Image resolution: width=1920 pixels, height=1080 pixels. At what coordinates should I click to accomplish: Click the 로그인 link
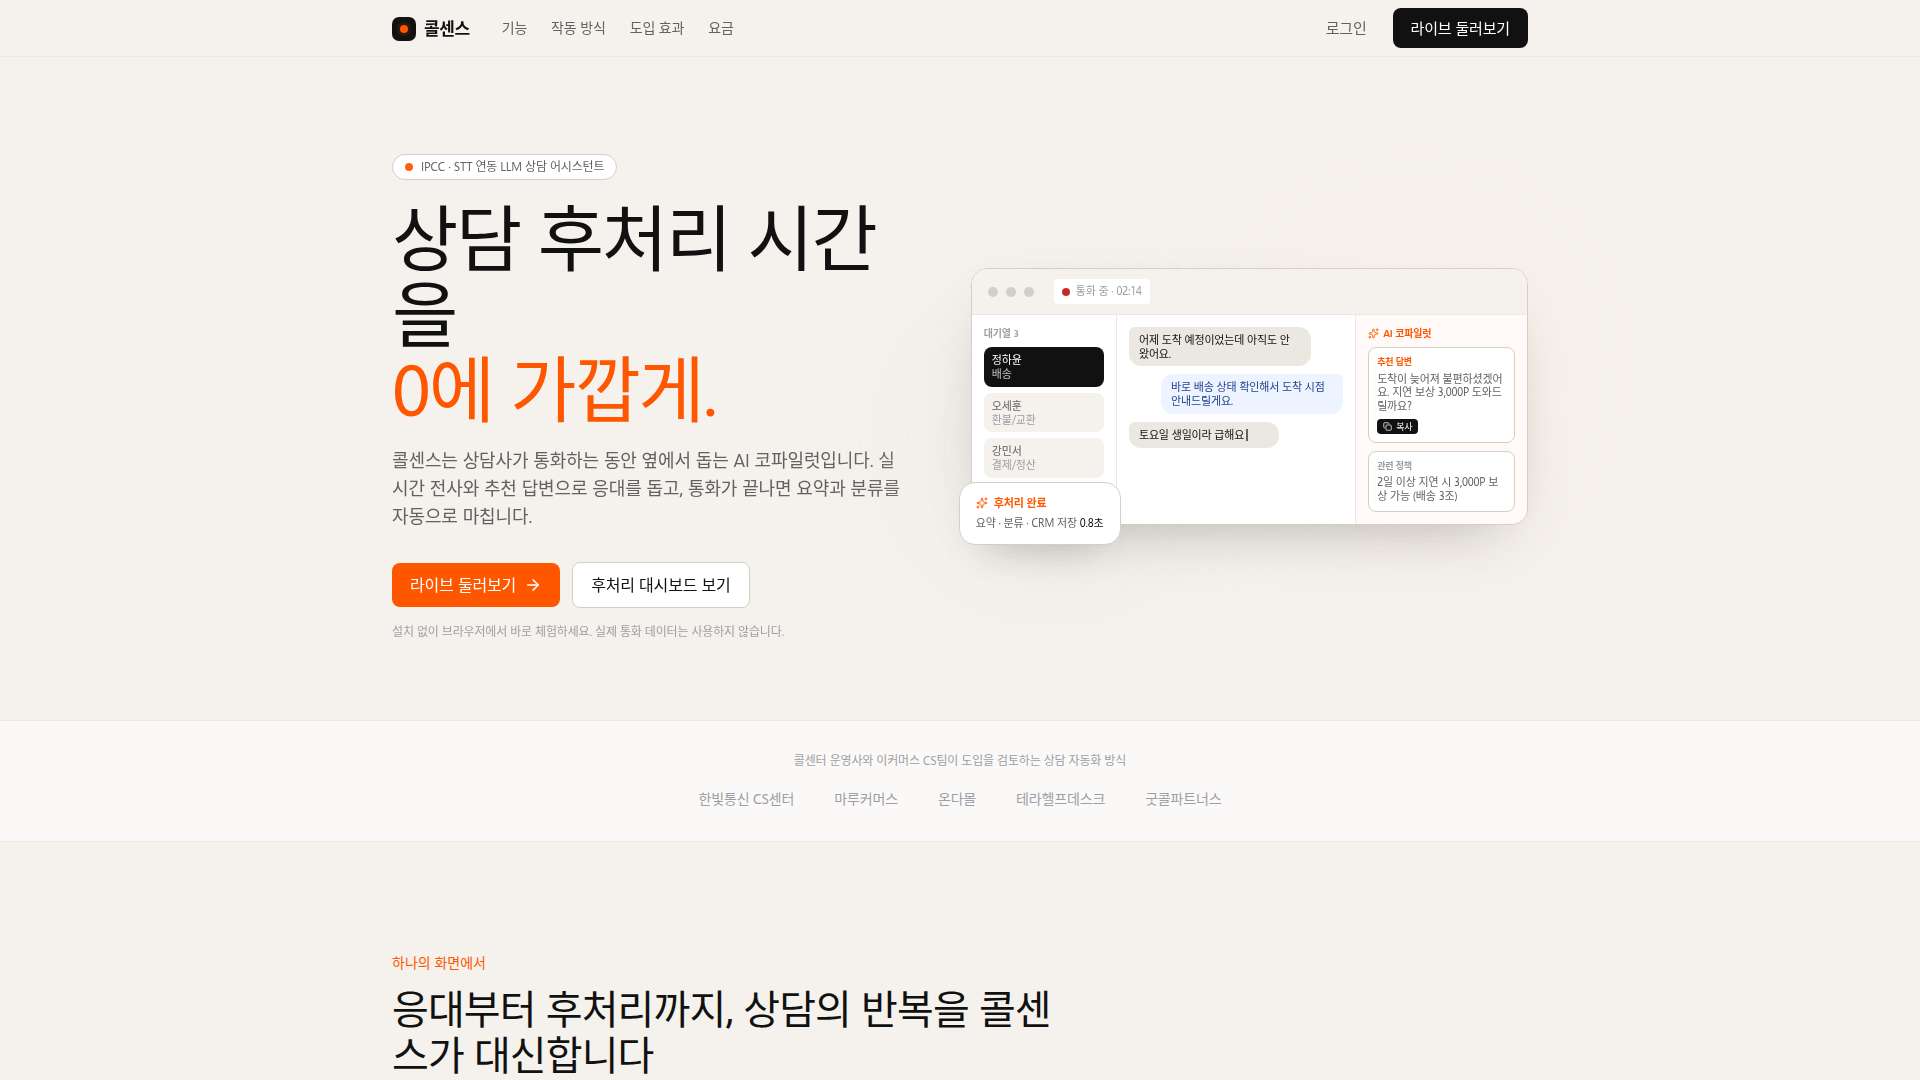coord(1346,28)
